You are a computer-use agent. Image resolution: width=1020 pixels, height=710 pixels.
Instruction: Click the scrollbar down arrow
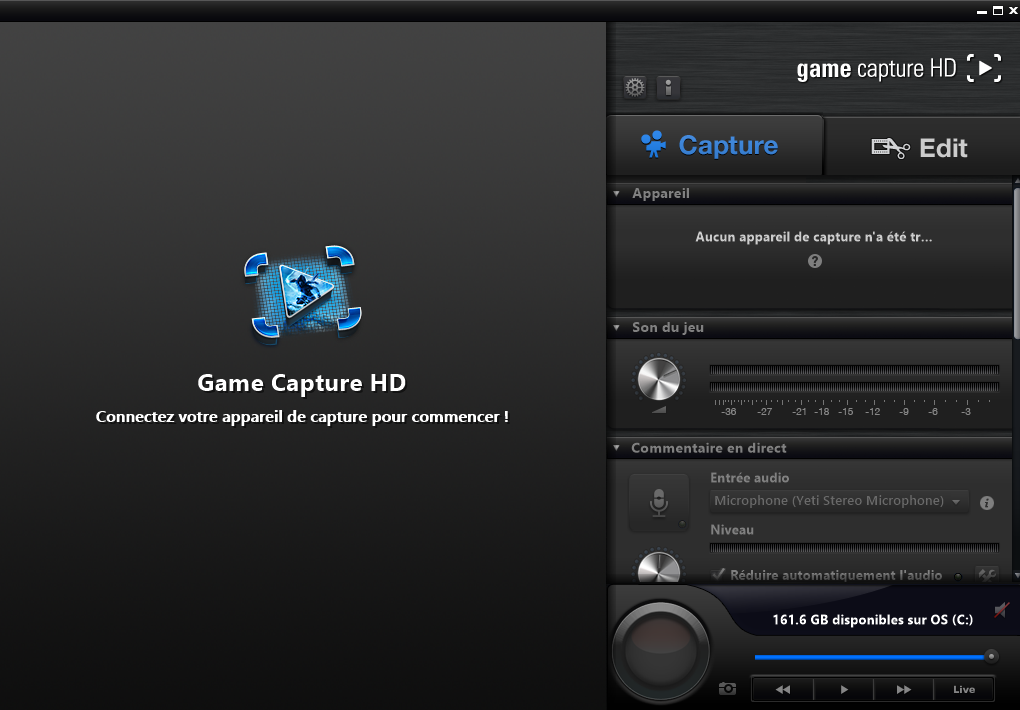pyautogui.click(x=1017, y=576)
